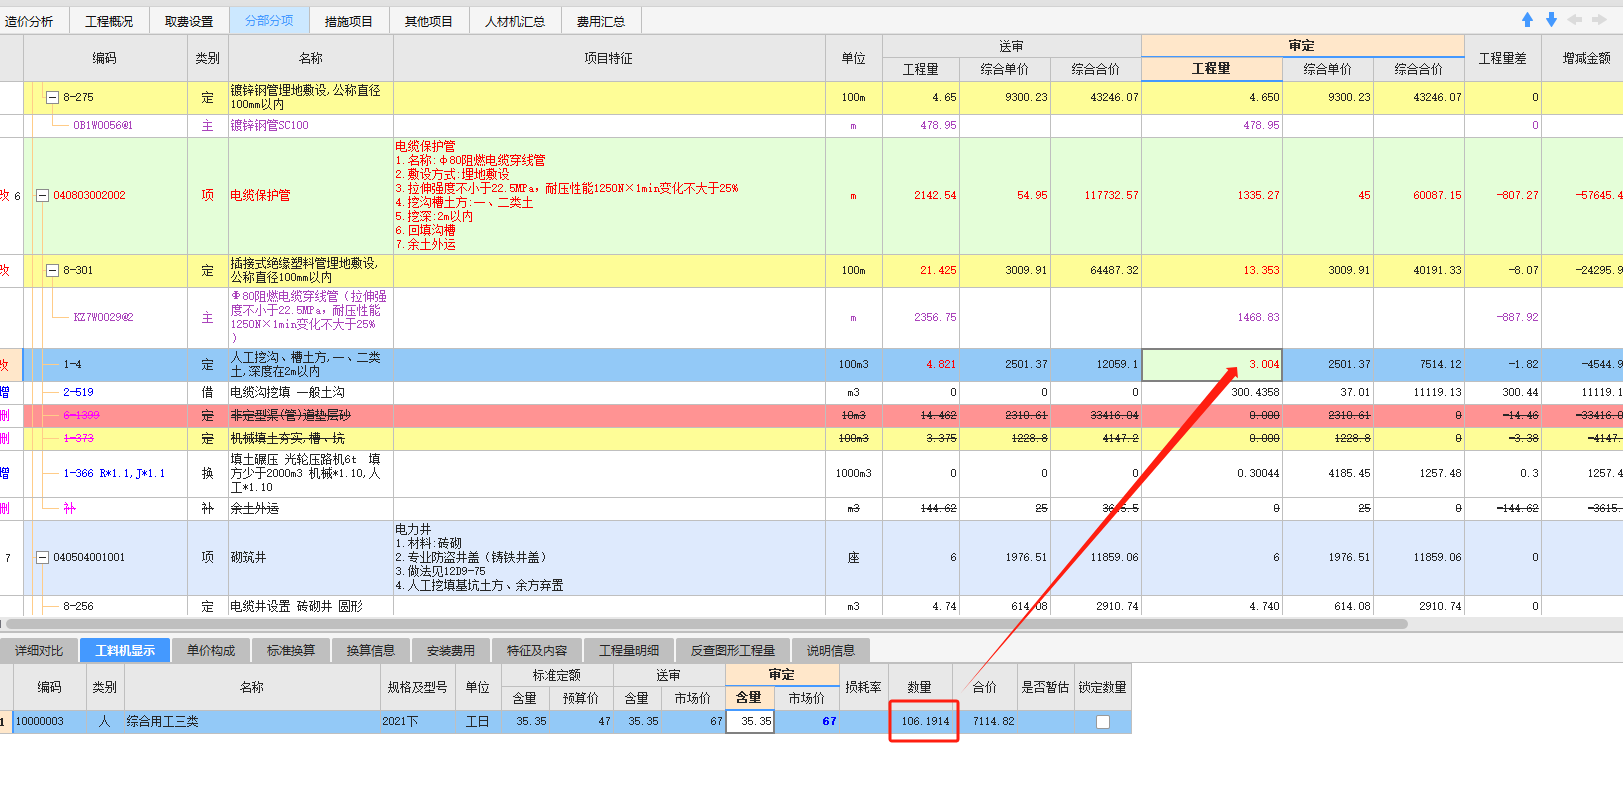
Task: Switch to the 单价构成 bottom tab
Action: point(211,650)
